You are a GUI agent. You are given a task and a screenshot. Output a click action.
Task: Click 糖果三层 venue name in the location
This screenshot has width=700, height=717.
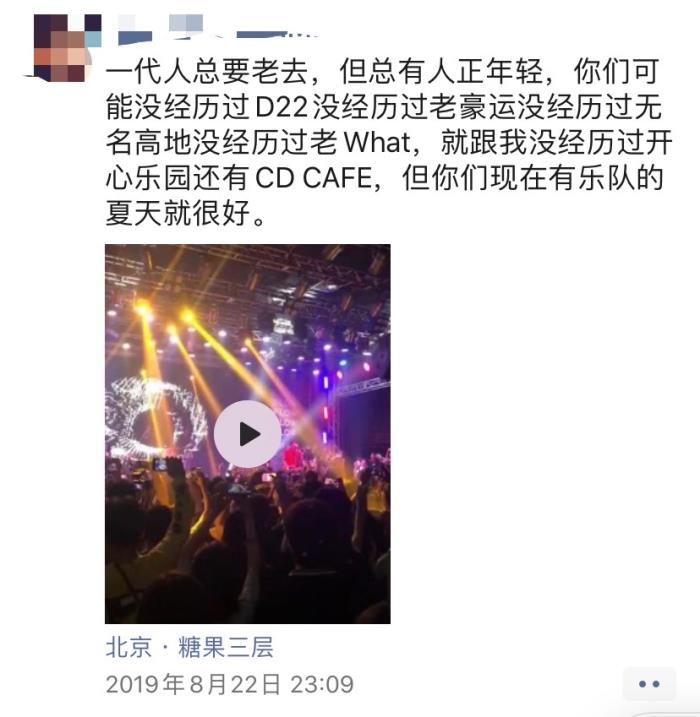click(225, 647)
